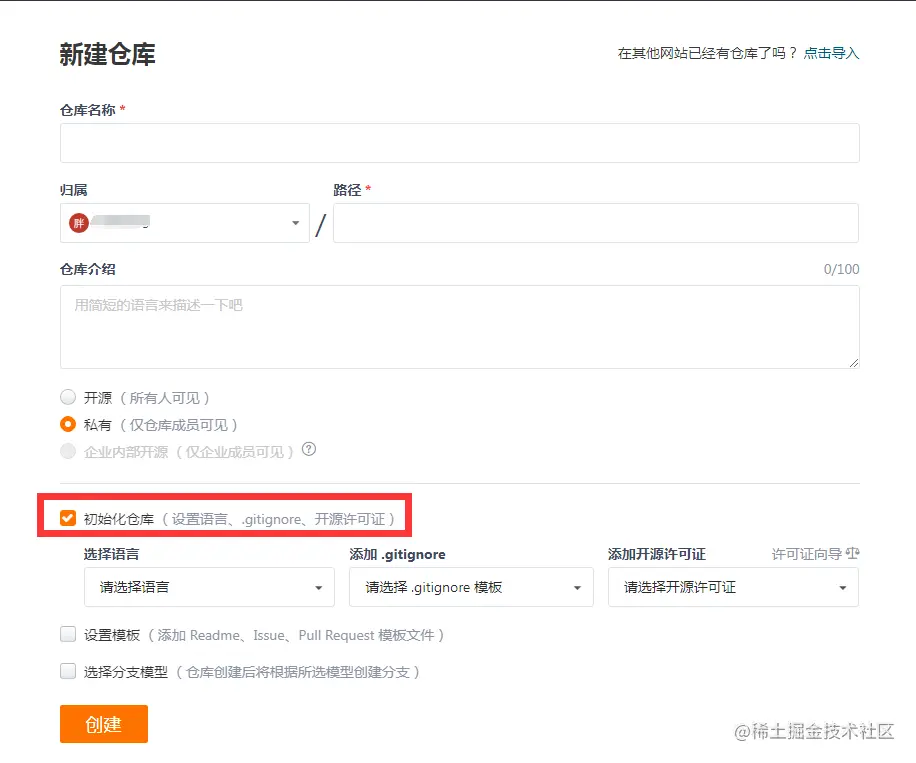Click the 新建仓库 heading text

pyautogui.click(x=107, y=54)
